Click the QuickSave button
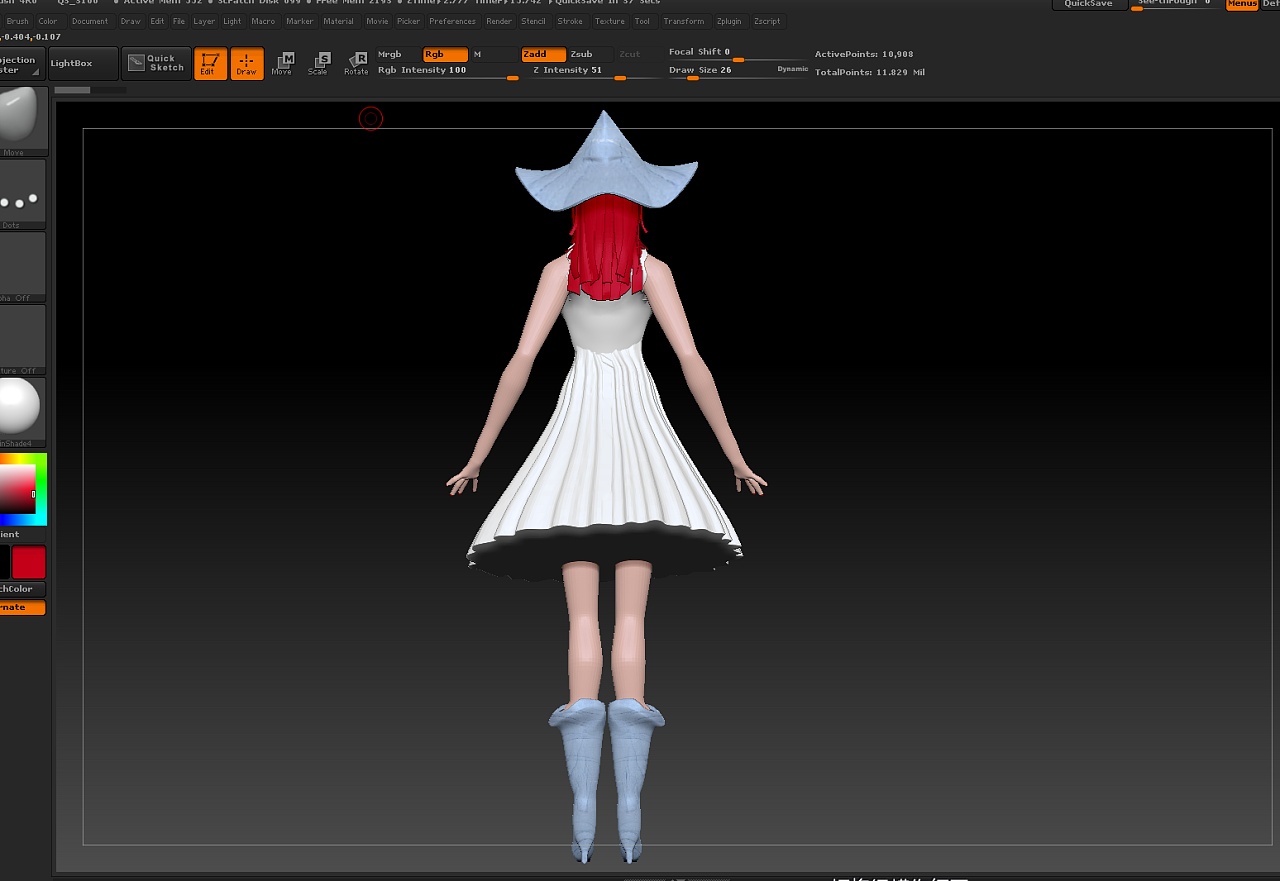The width and height of the screenshot is (1280, 881). point(1088,4)
